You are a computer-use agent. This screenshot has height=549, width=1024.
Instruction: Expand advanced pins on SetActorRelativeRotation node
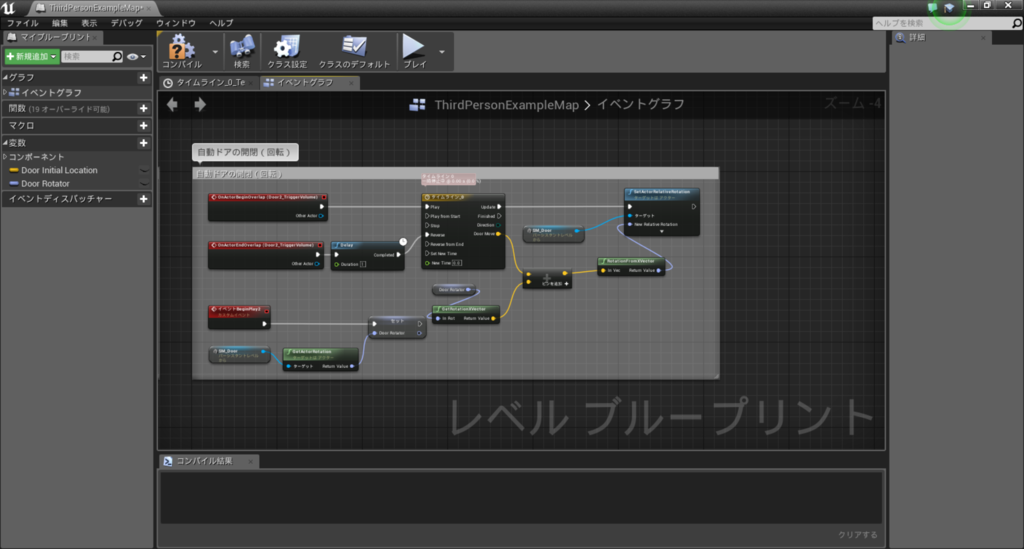[x=662, y=232]
